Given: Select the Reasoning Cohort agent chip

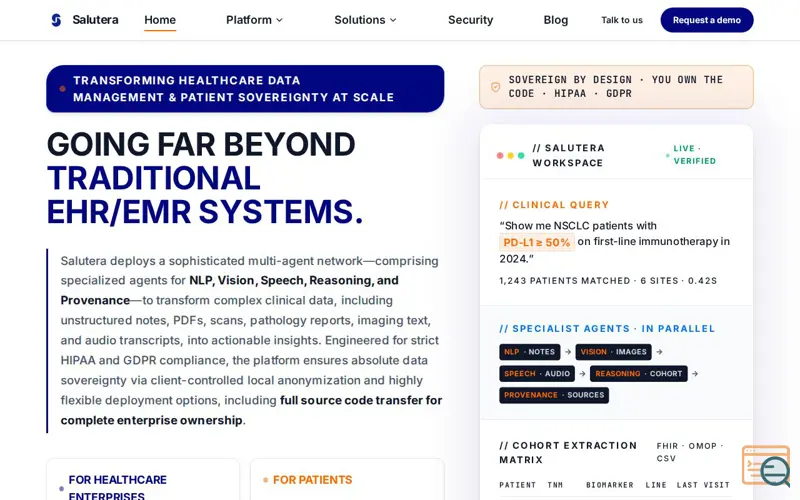Looking at the screenshot, I should [x=639, y=374].
